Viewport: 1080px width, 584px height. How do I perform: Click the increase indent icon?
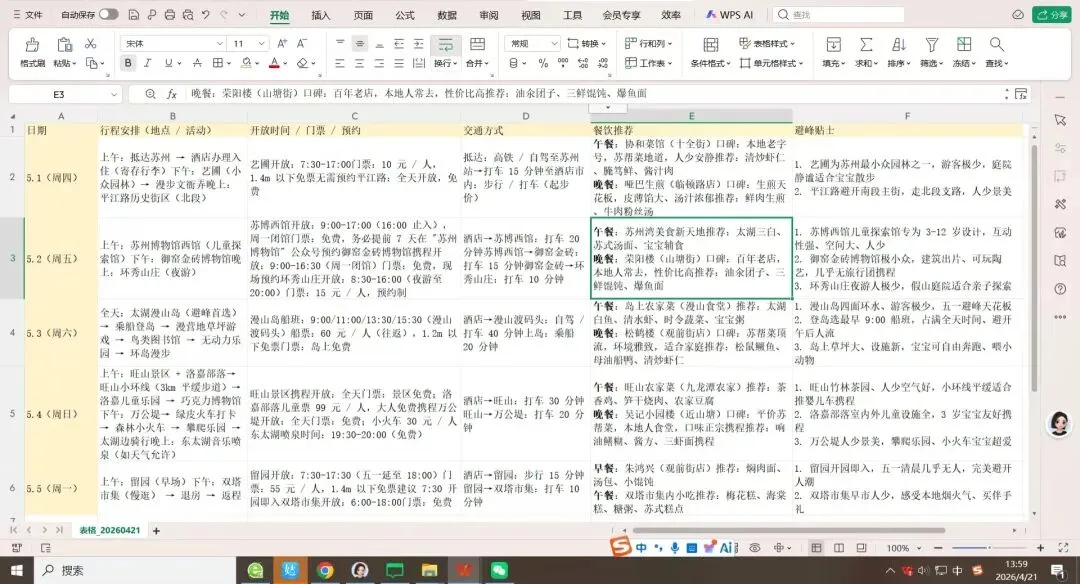click(x=418, y=43)
